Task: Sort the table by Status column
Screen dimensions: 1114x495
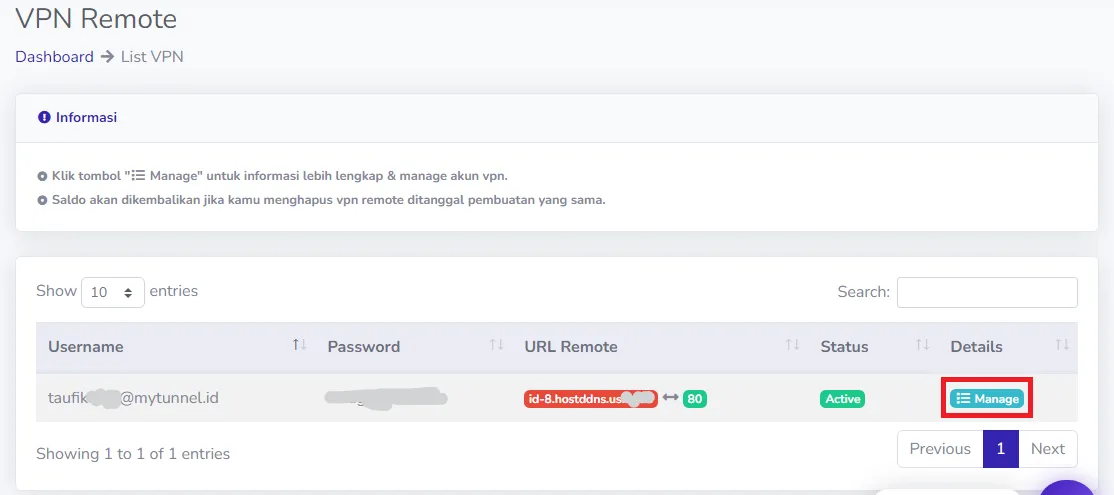Action: [x=873, y=347]
